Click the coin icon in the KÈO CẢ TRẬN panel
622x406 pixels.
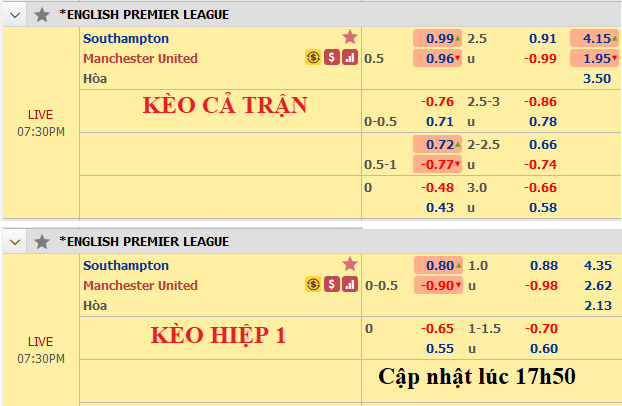pos(313,58)
